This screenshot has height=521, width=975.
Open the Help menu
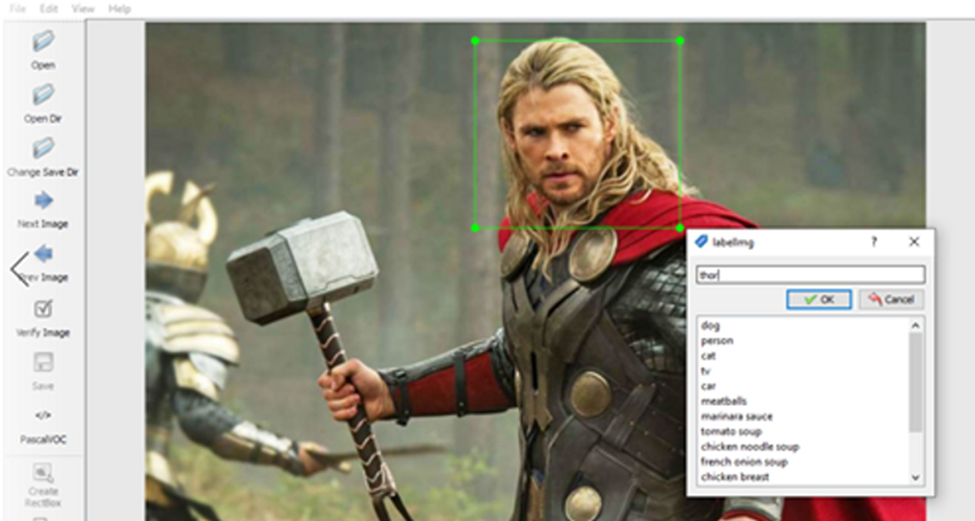click(x=119, y=9)
